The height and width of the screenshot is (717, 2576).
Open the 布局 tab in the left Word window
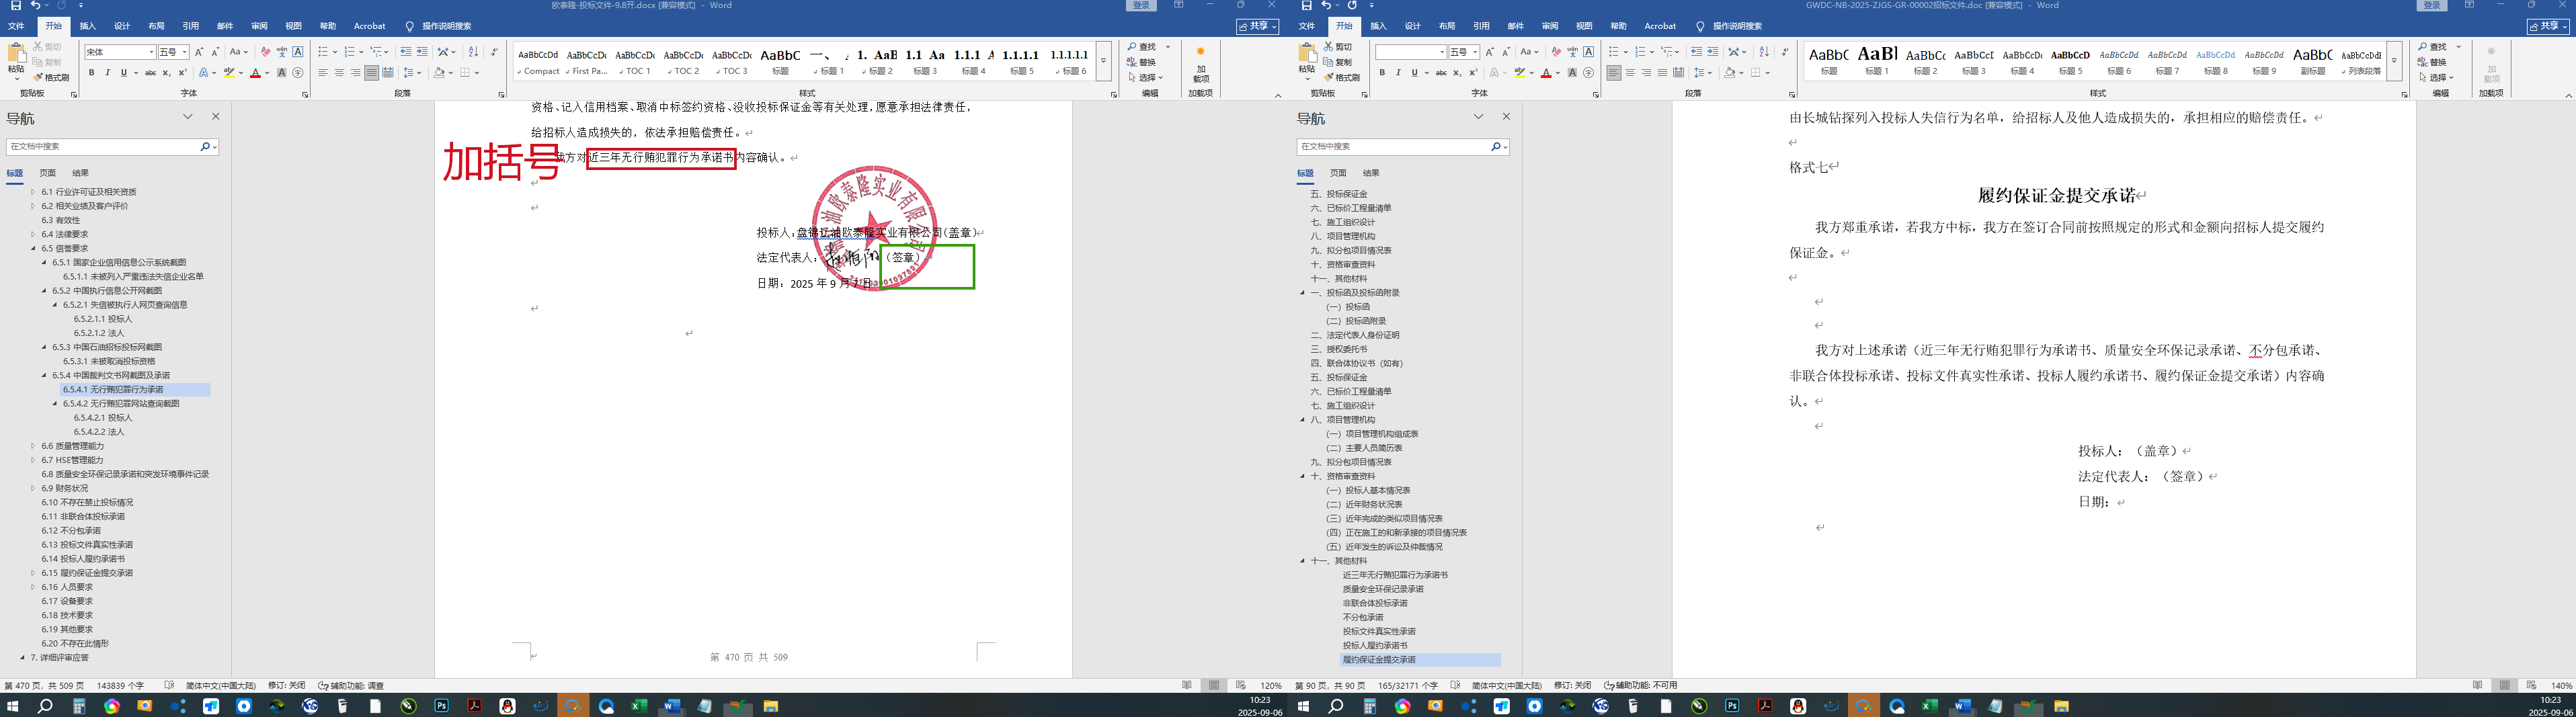(x=156, y=26)
